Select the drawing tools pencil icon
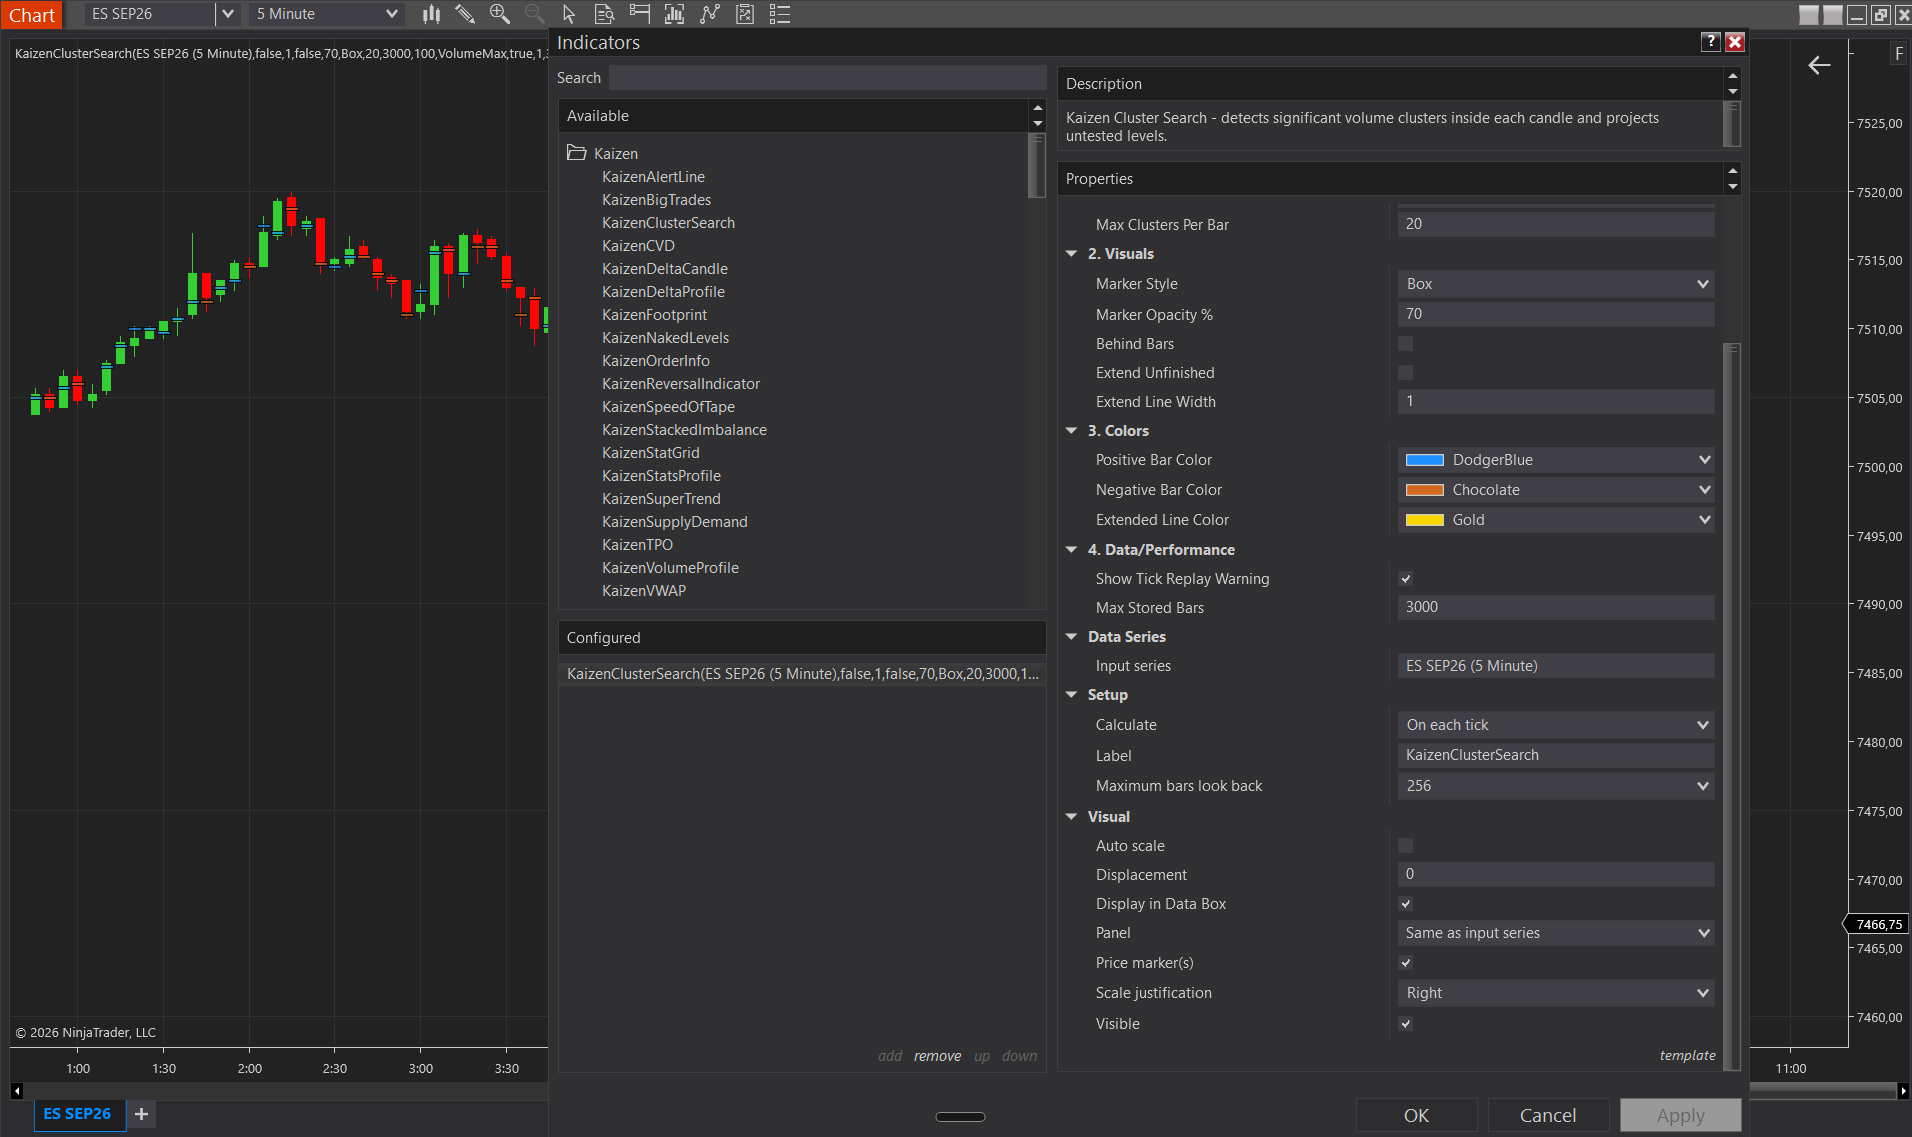 tap(465, 14)
